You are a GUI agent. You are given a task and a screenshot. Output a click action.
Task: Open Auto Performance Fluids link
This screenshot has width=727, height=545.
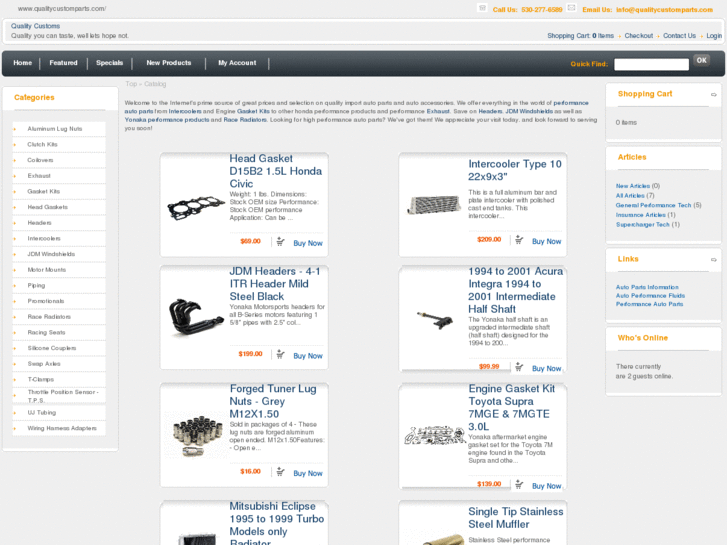tap(650, 296)
